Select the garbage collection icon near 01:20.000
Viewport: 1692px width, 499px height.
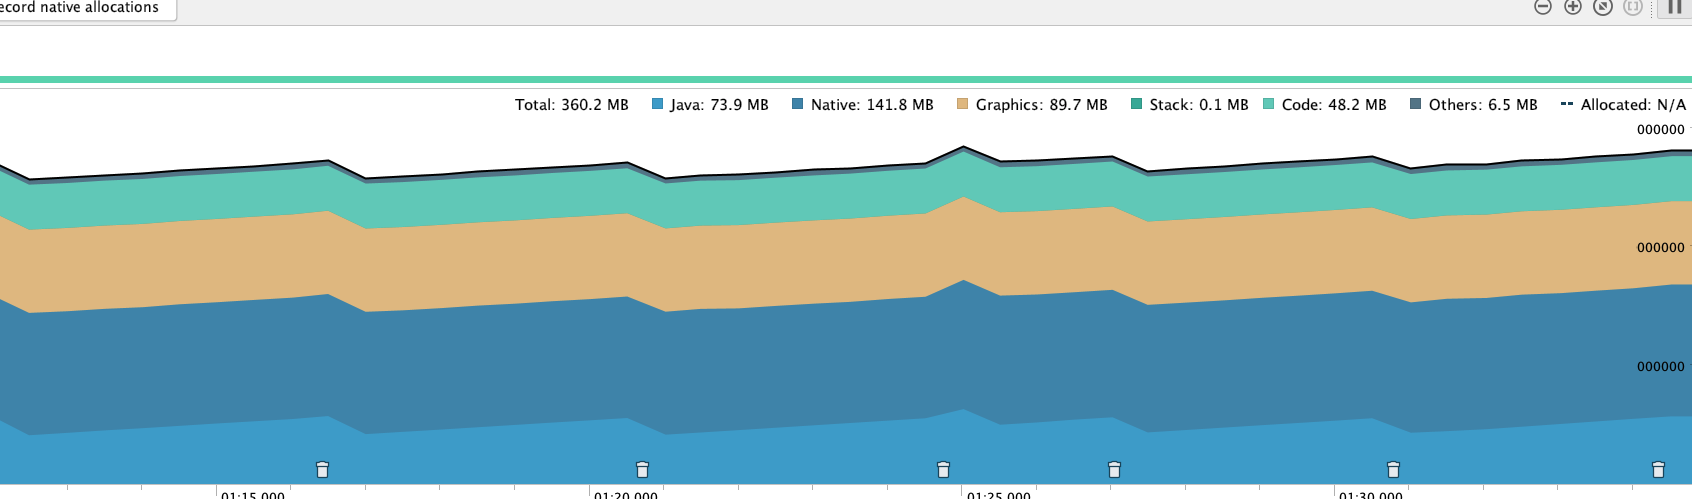point(642,469)
